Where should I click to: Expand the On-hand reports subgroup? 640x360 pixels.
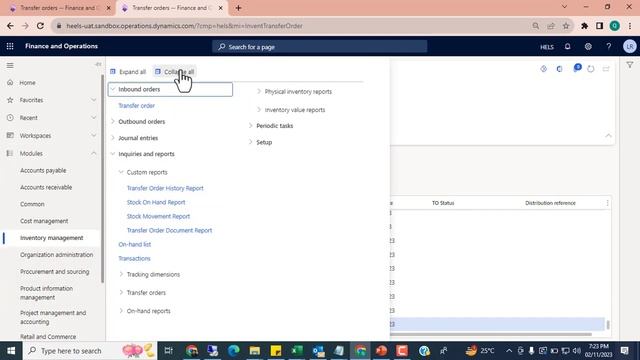[121, 311]
